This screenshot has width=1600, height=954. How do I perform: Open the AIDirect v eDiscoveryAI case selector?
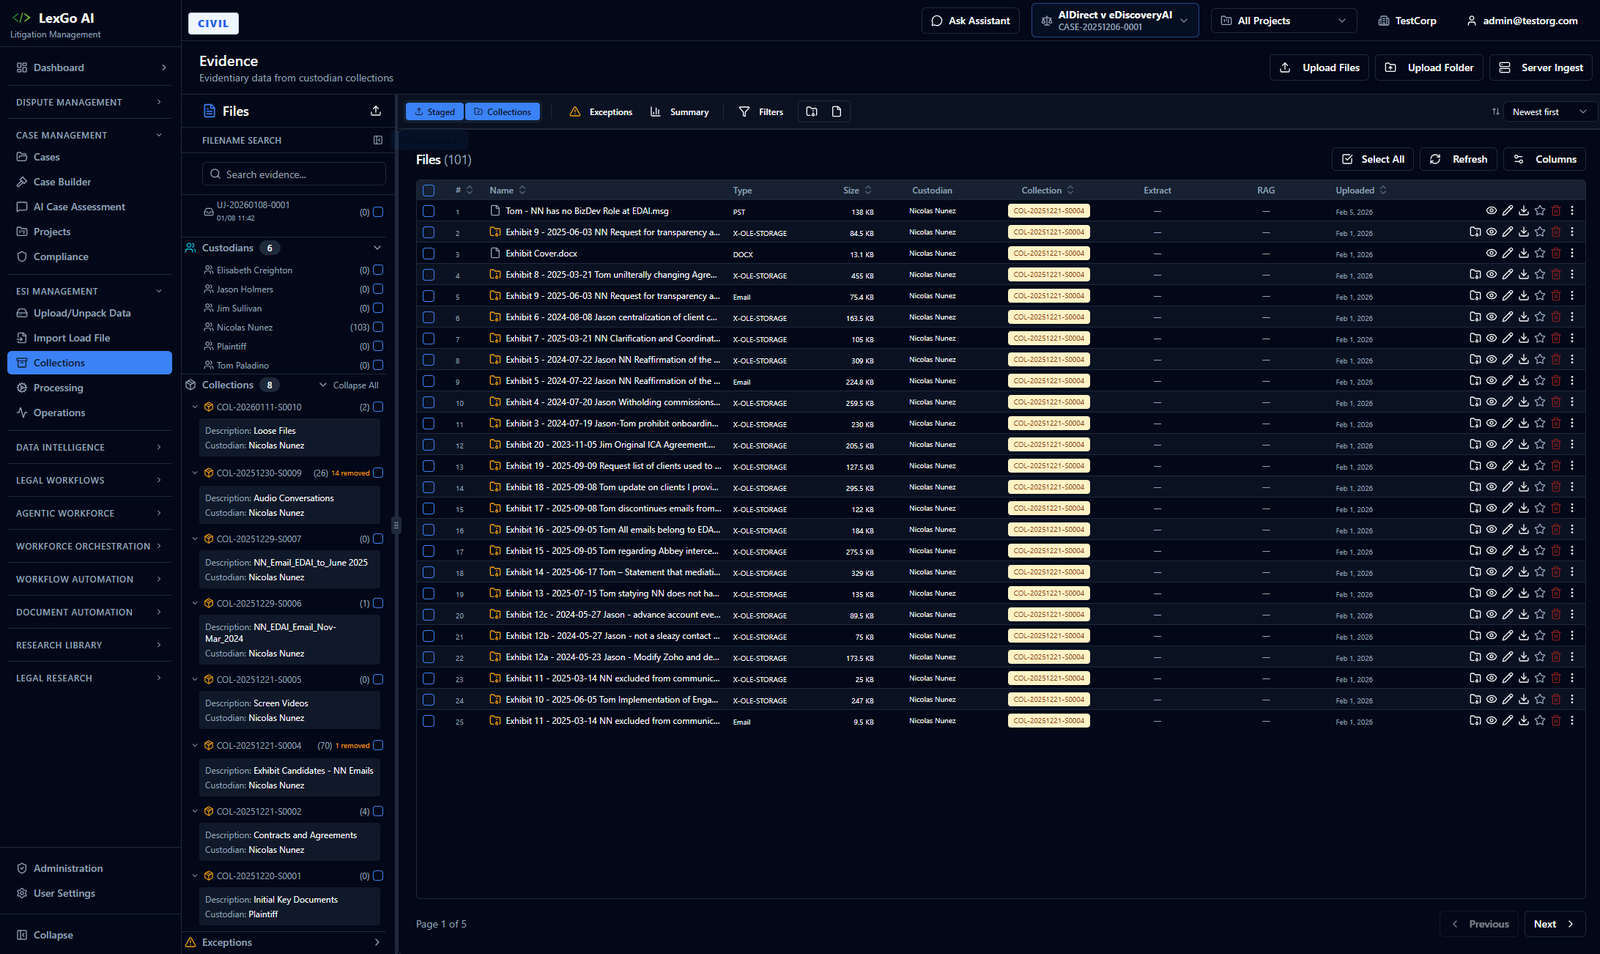click(1115, 20)
